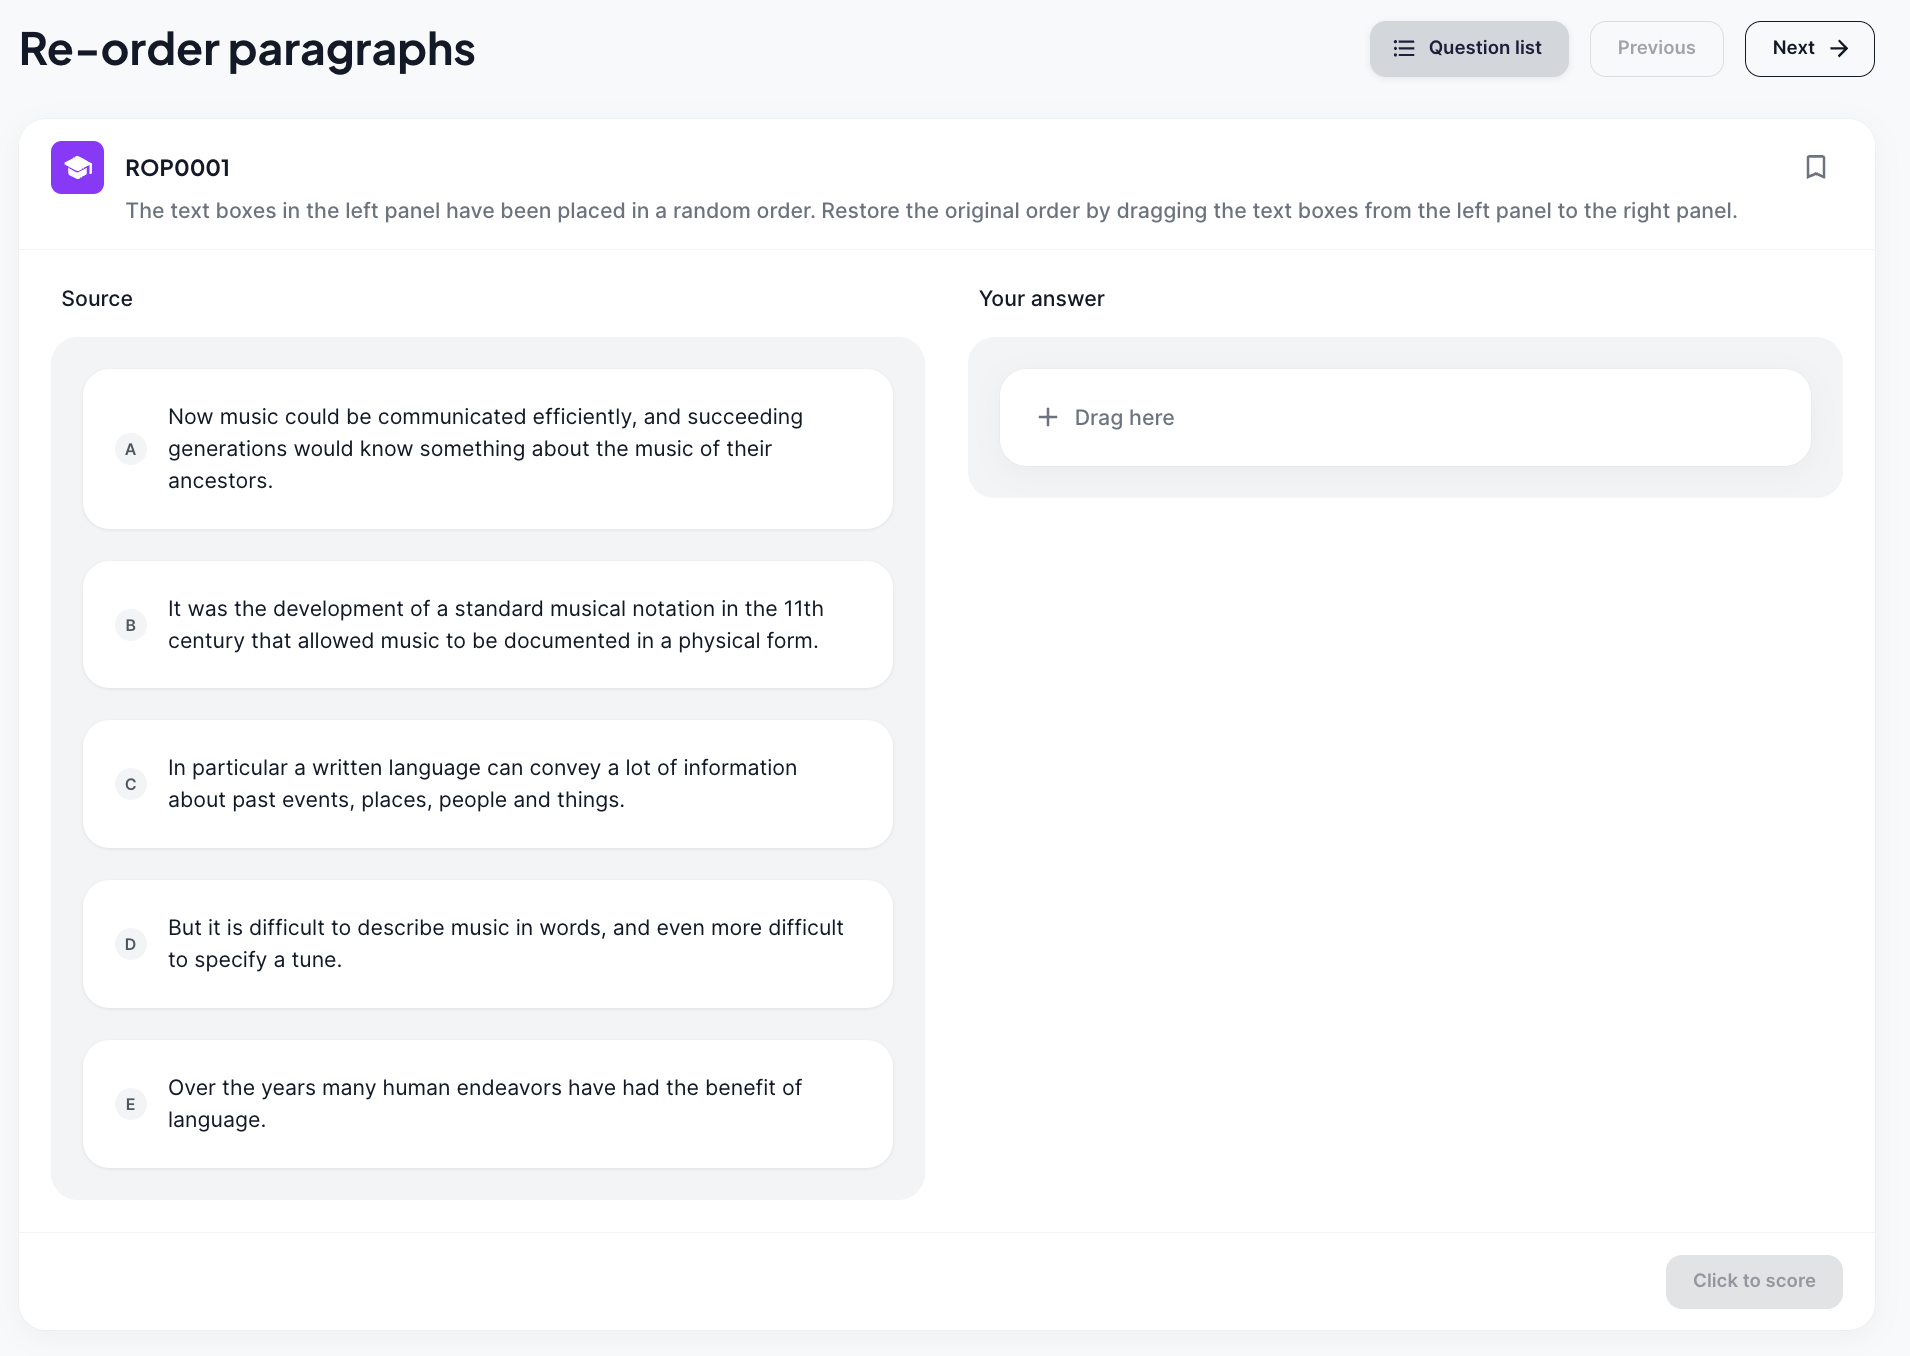
Task: Click the Drag here drop zone
Action: click(x=1405, y=417)
